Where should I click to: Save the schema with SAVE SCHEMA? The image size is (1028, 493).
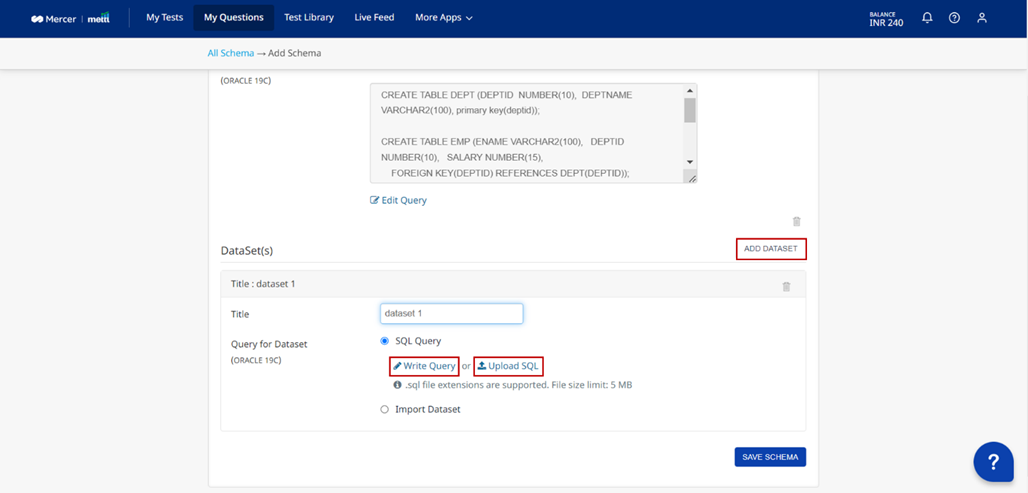770,457
